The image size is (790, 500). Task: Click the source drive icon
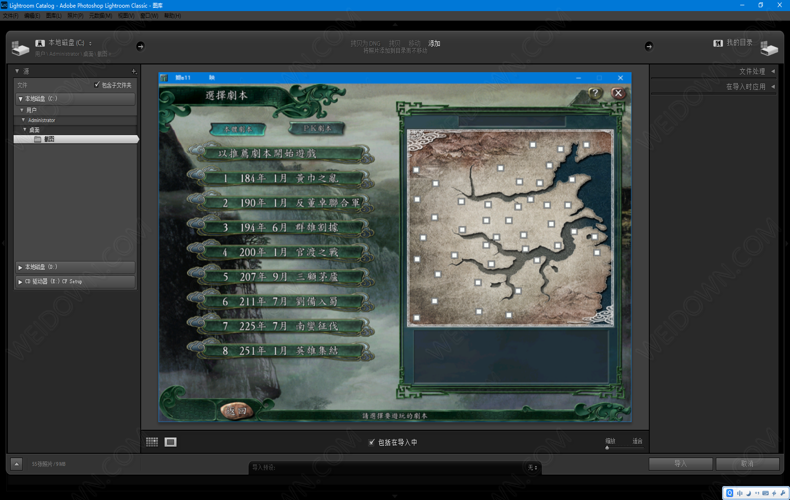point(21,47)
